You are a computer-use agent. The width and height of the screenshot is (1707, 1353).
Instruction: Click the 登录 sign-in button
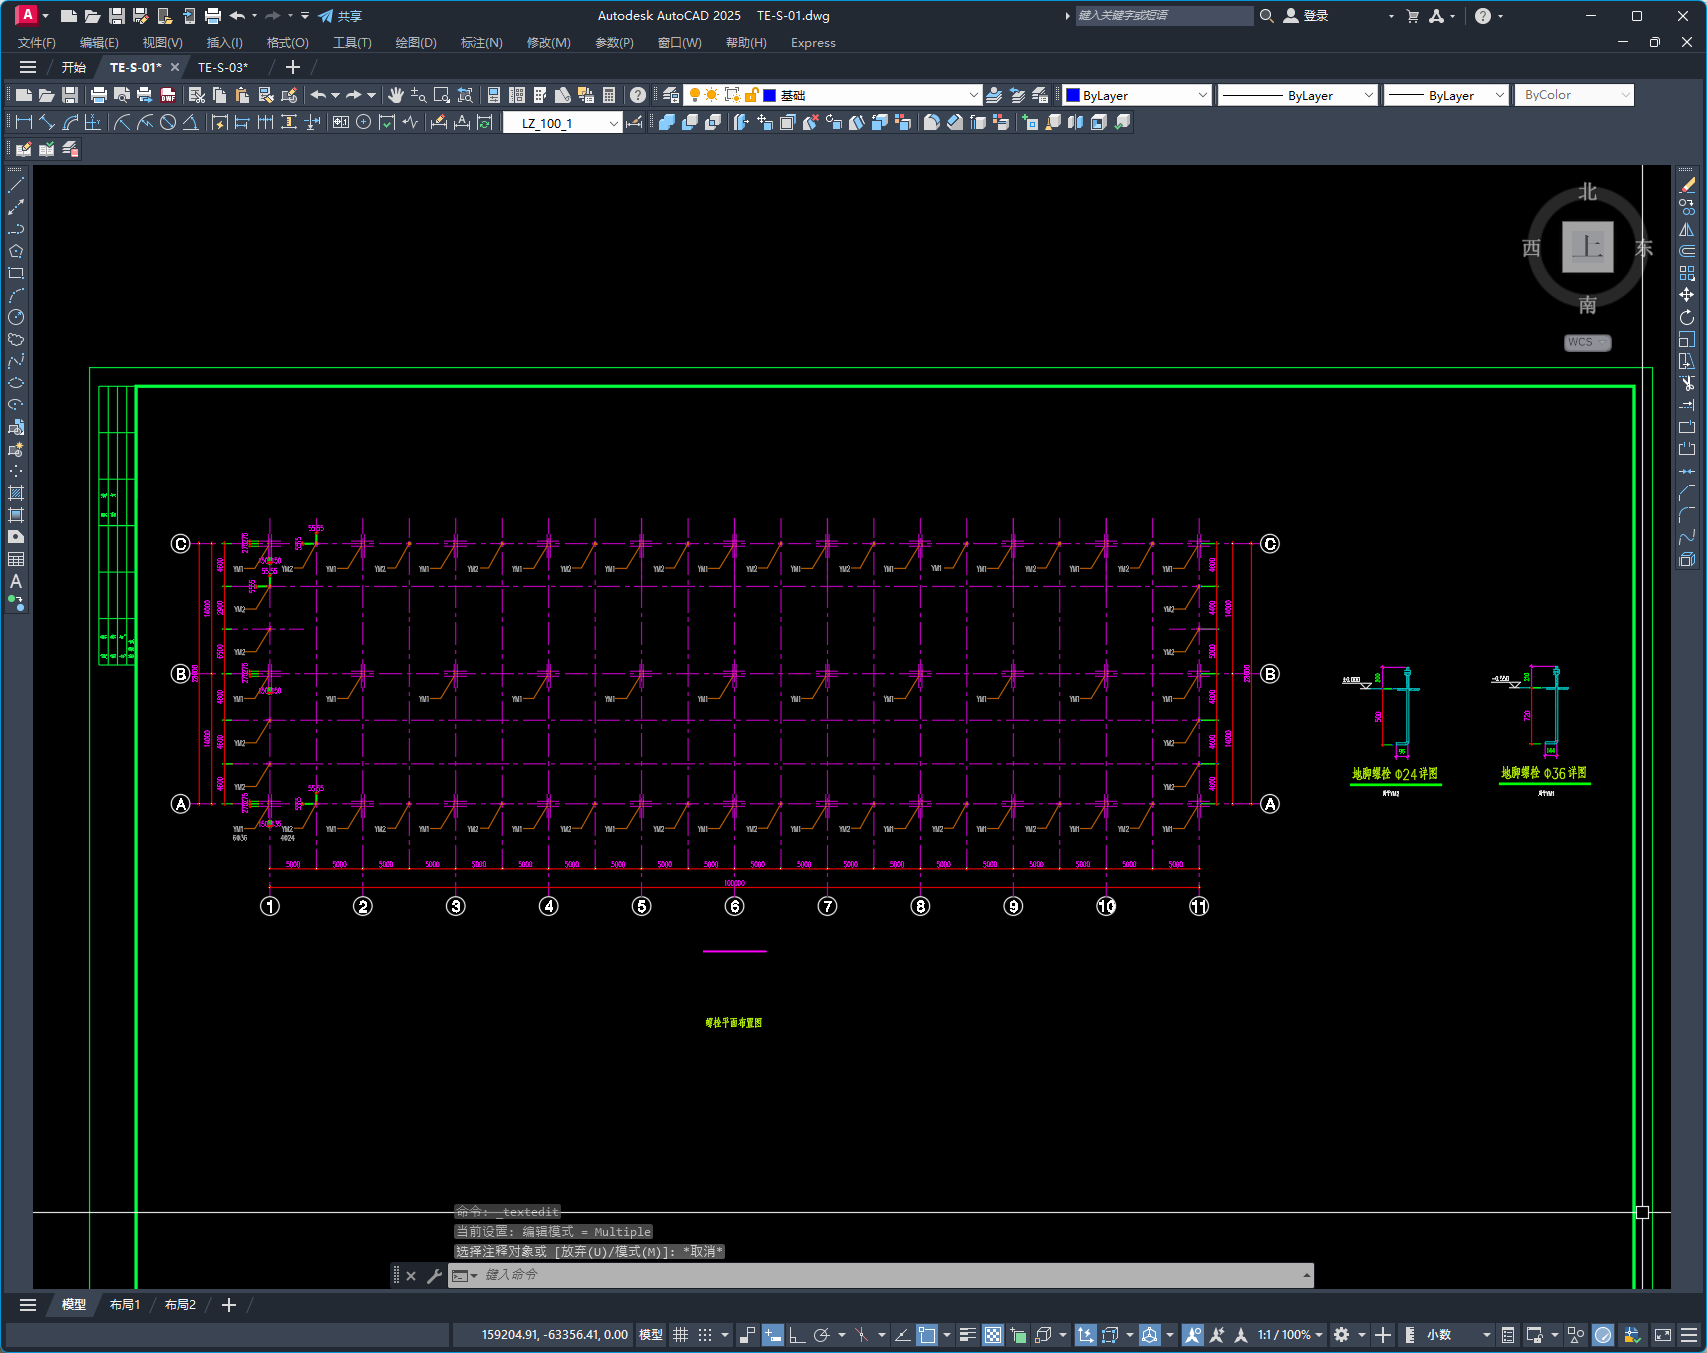pyautogui.click(x=1306, y=16)
